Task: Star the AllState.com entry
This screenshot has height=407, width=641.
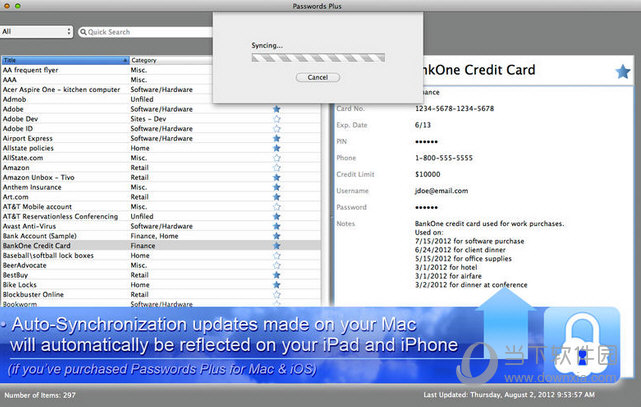Action: 277,158
